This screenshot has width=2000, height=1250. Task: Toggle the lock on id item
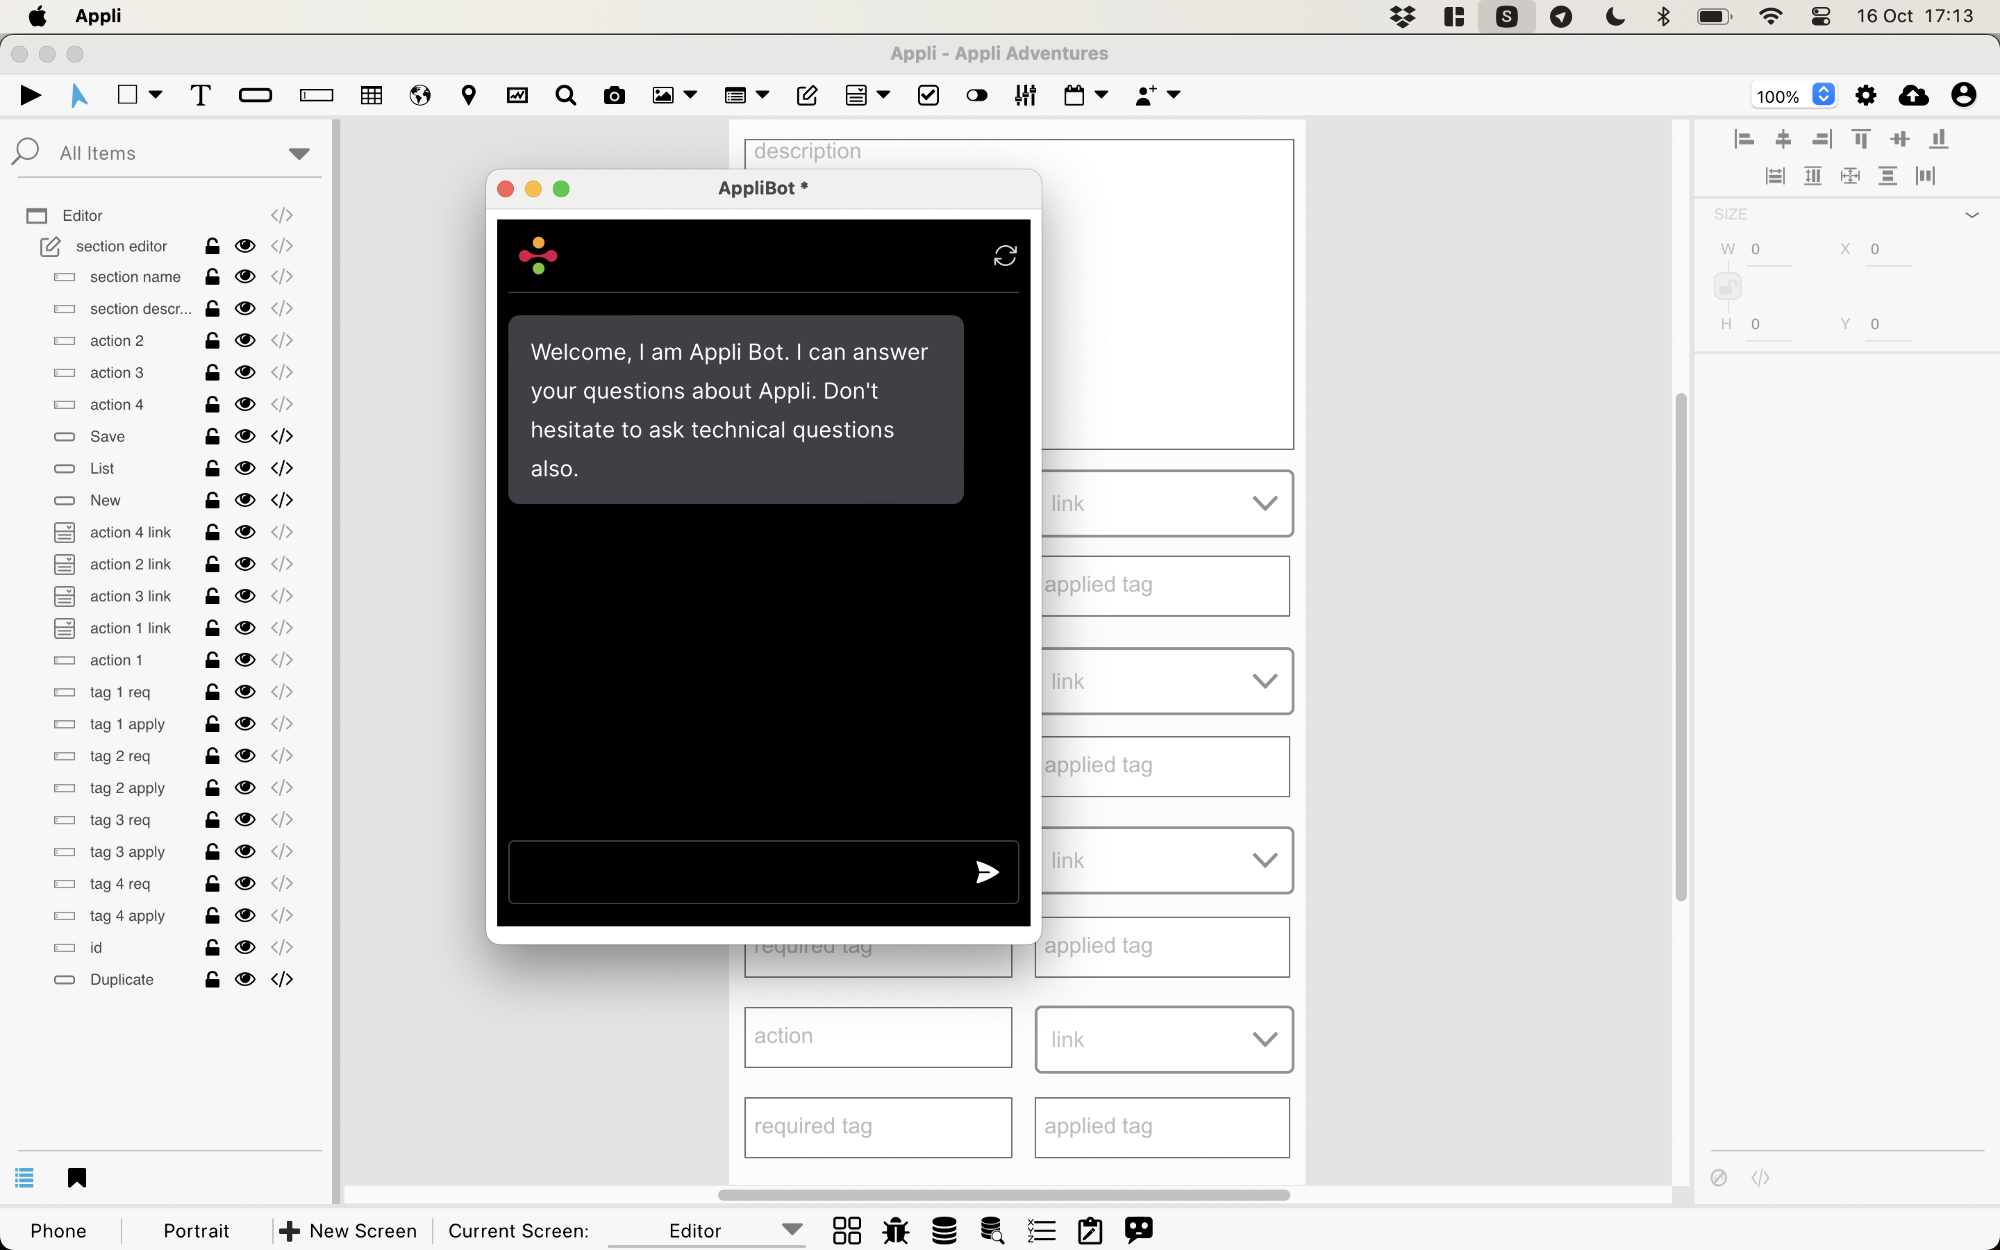[x=212, y=947]
